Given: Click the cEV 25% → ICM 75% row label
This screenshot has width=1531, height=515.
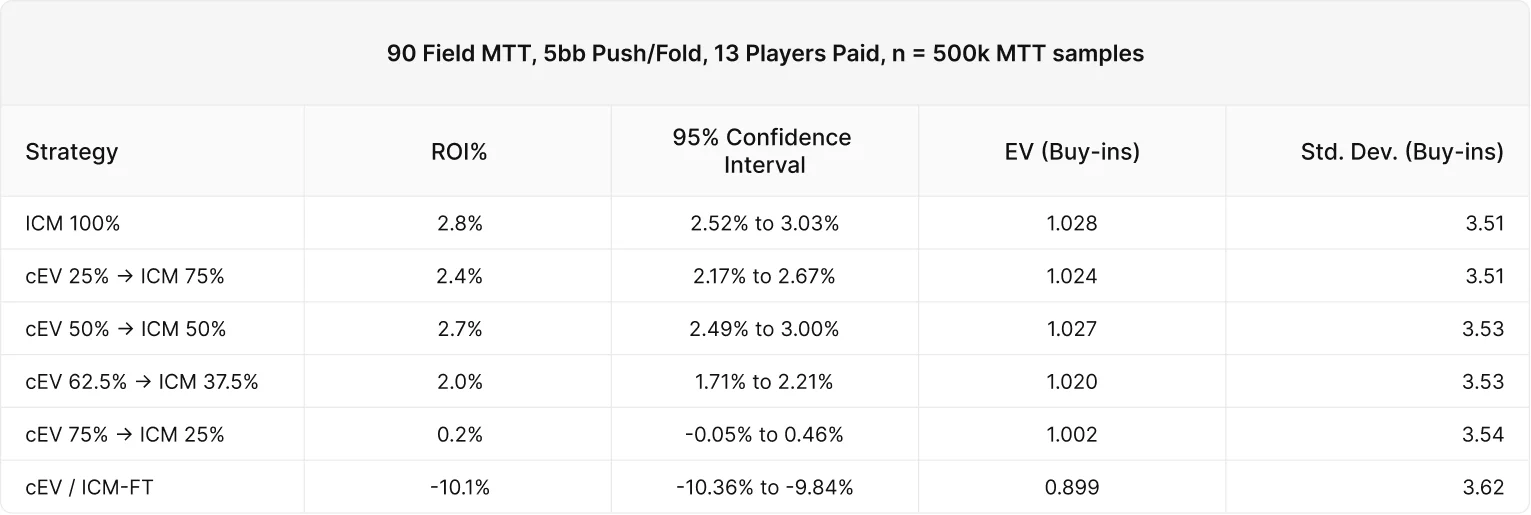Looking at the screenshot, I should [x=125, y=276].
